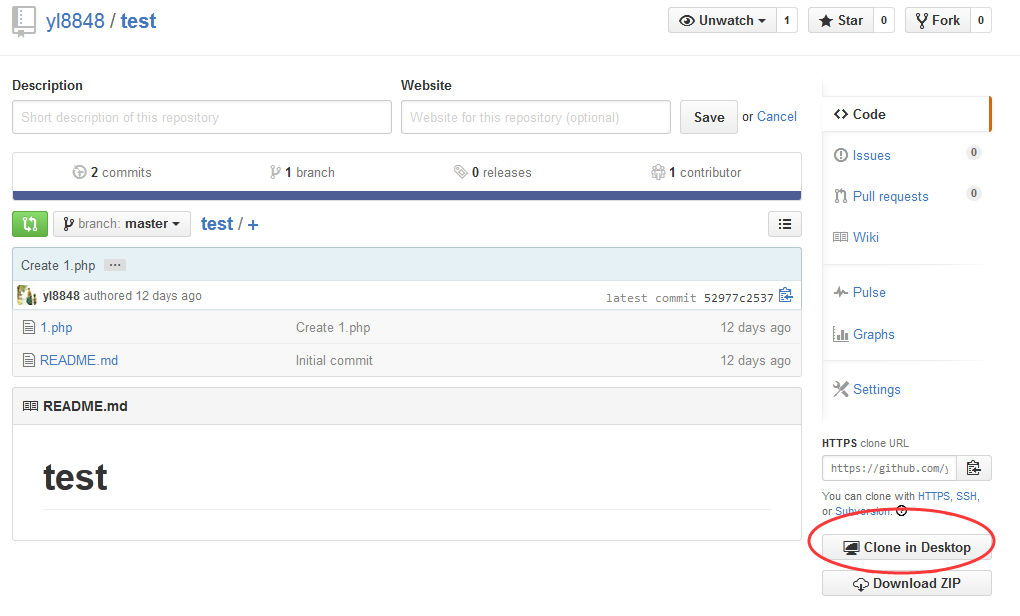
Task: Download the repository as ZIP
Action: pos(907,583)
